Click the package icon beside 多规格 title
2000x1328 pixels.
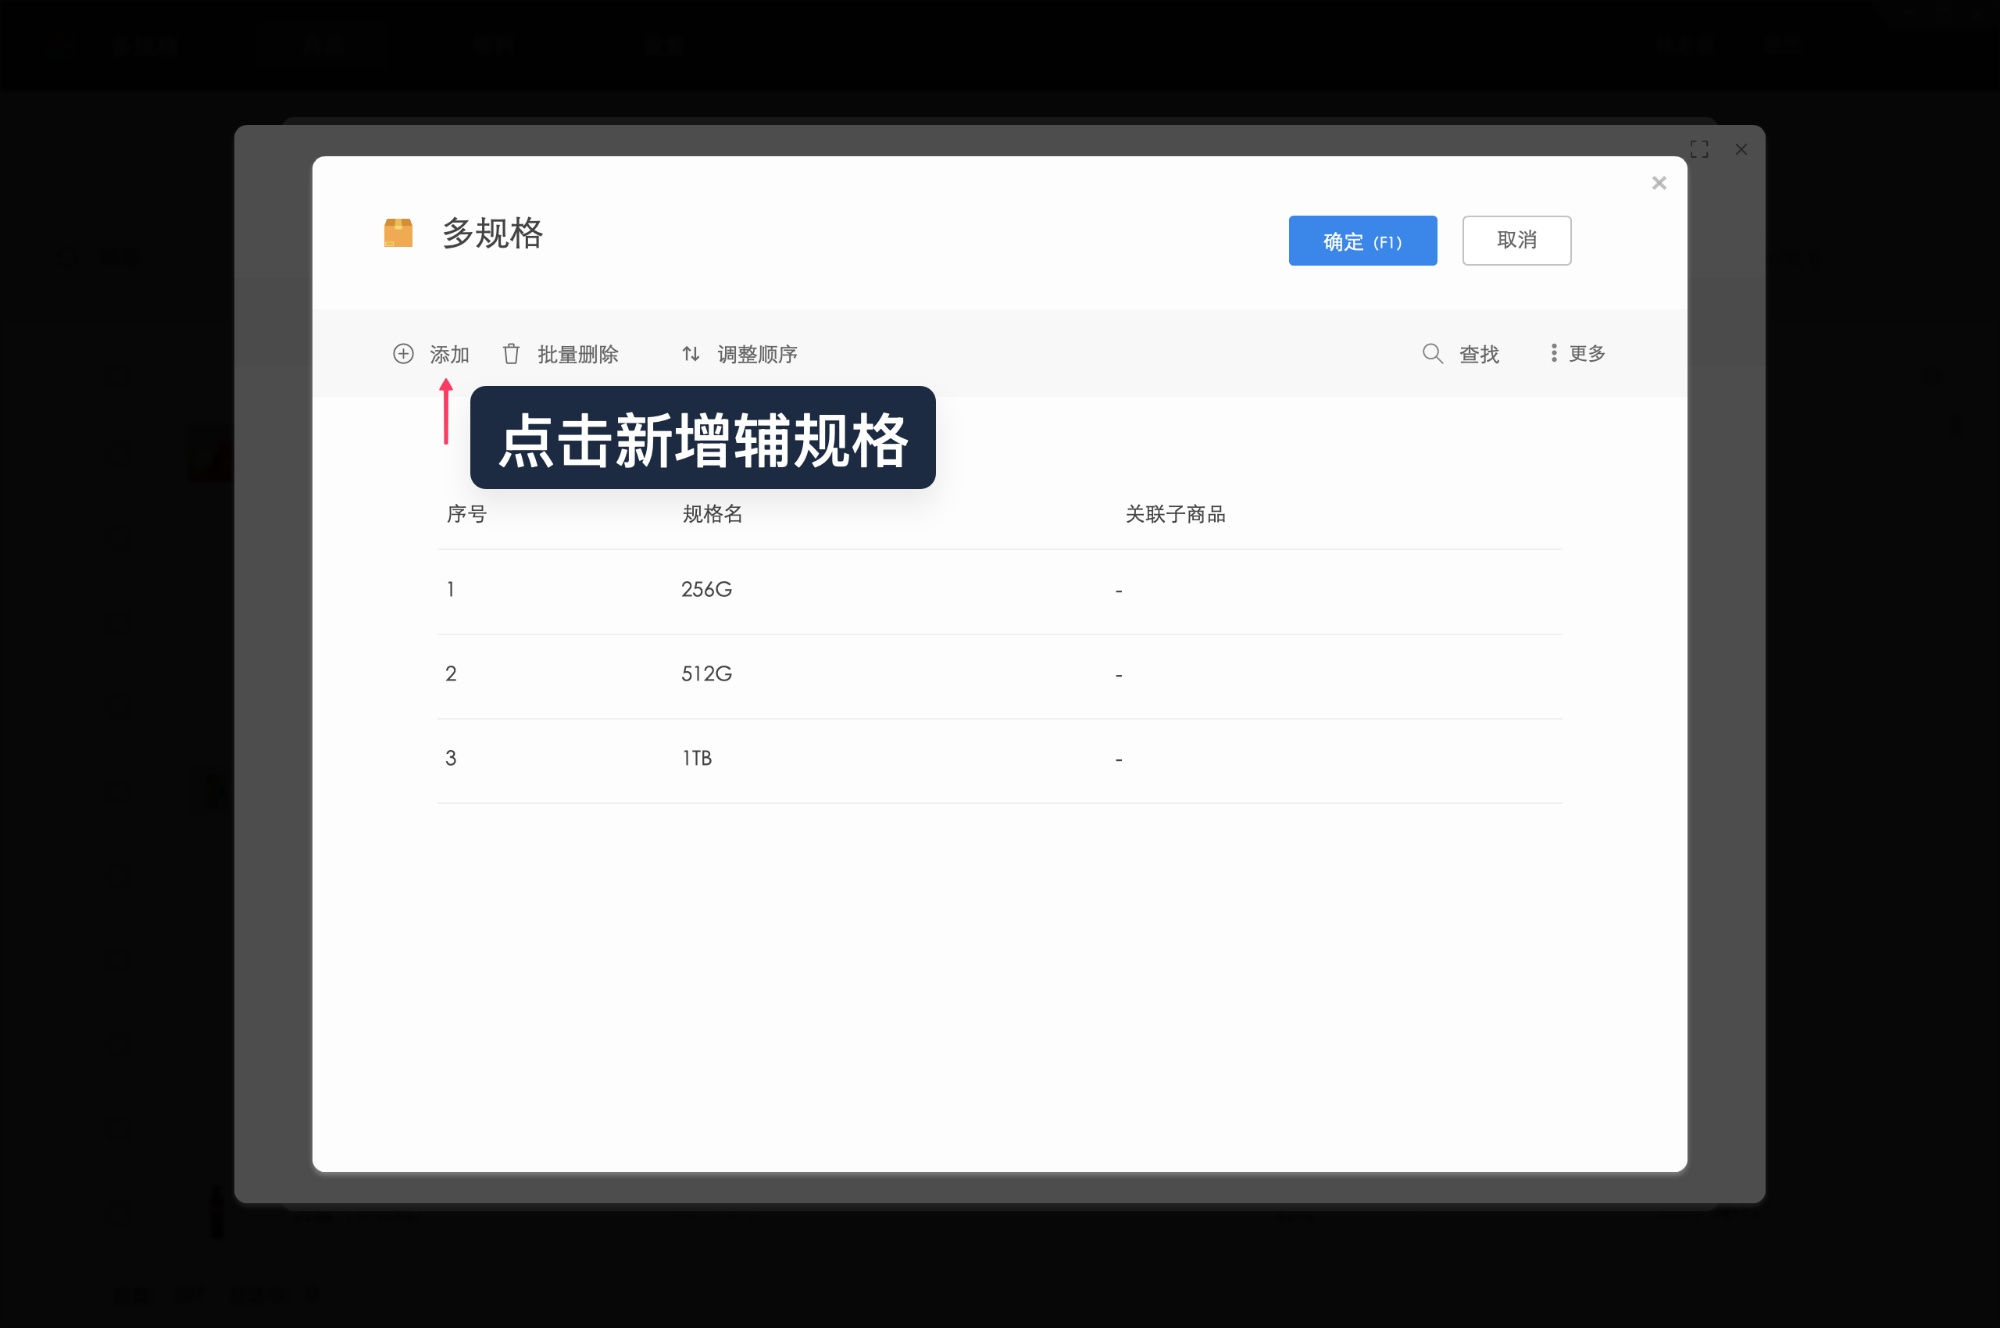pos(397,234)
